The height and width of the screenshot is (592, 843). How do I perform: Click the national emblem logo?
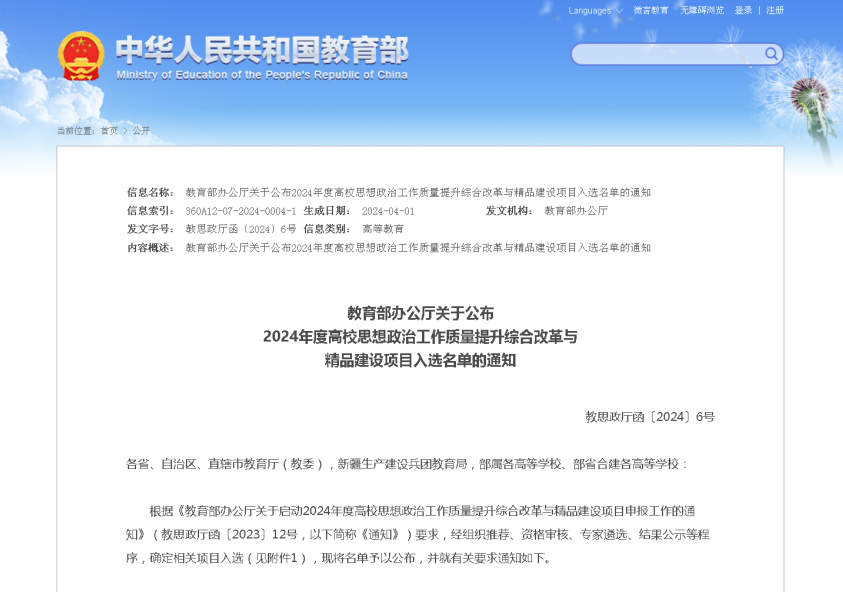pos(81,56)
